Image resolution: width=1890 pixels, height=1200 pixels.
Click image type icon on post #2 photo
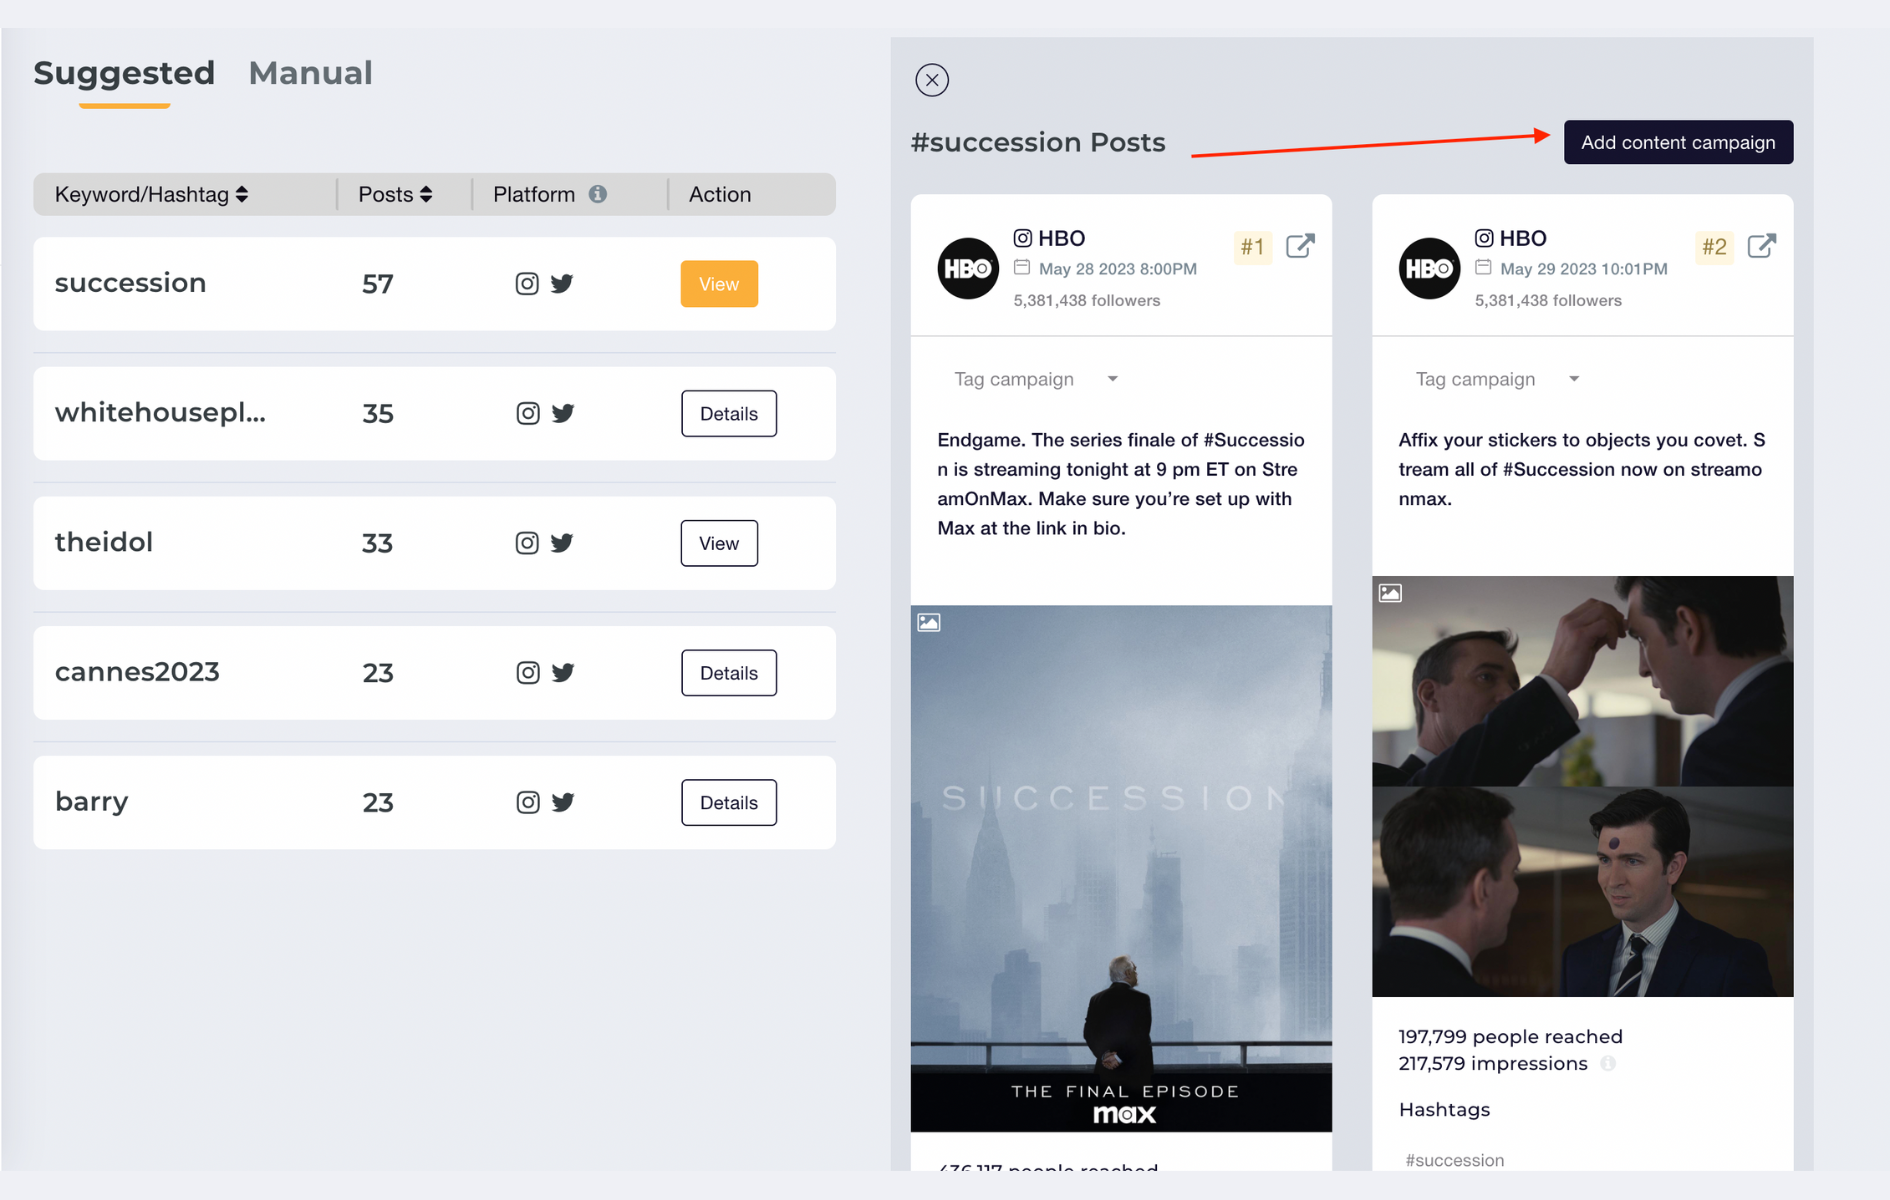pos(1390,593)
